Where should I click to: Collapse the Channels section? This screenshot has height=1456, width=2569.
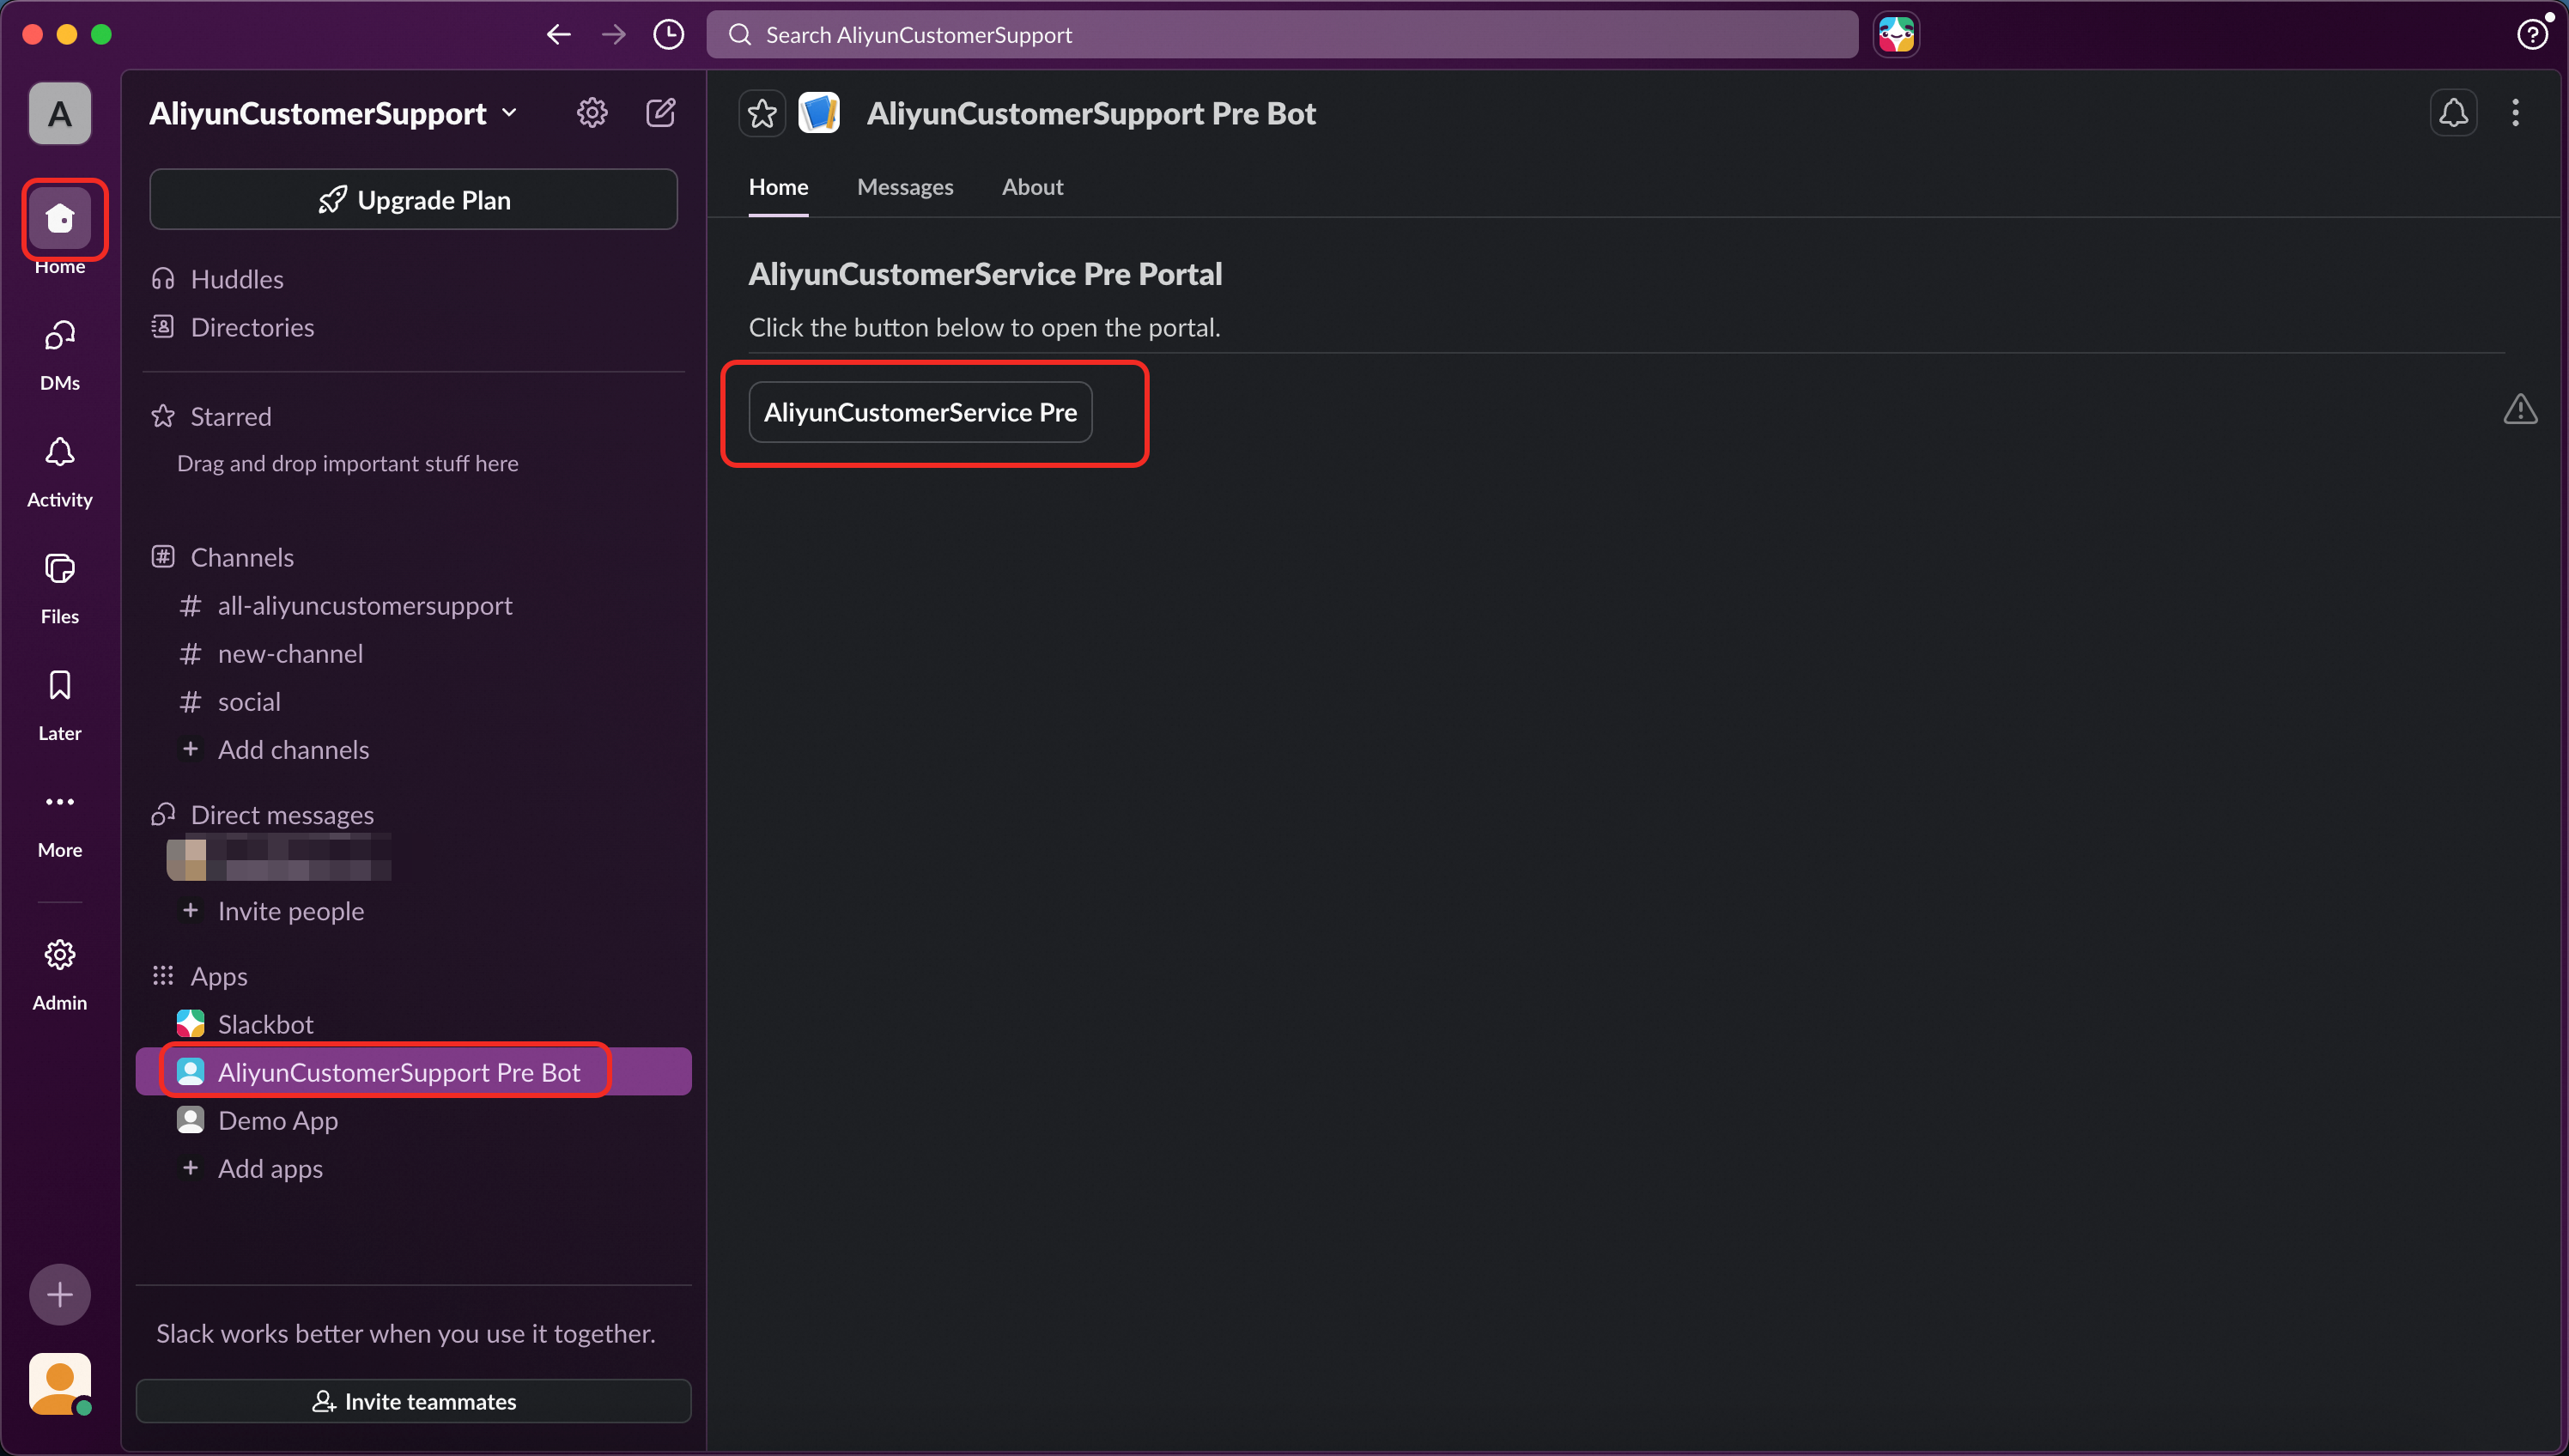tap(242, 557)
